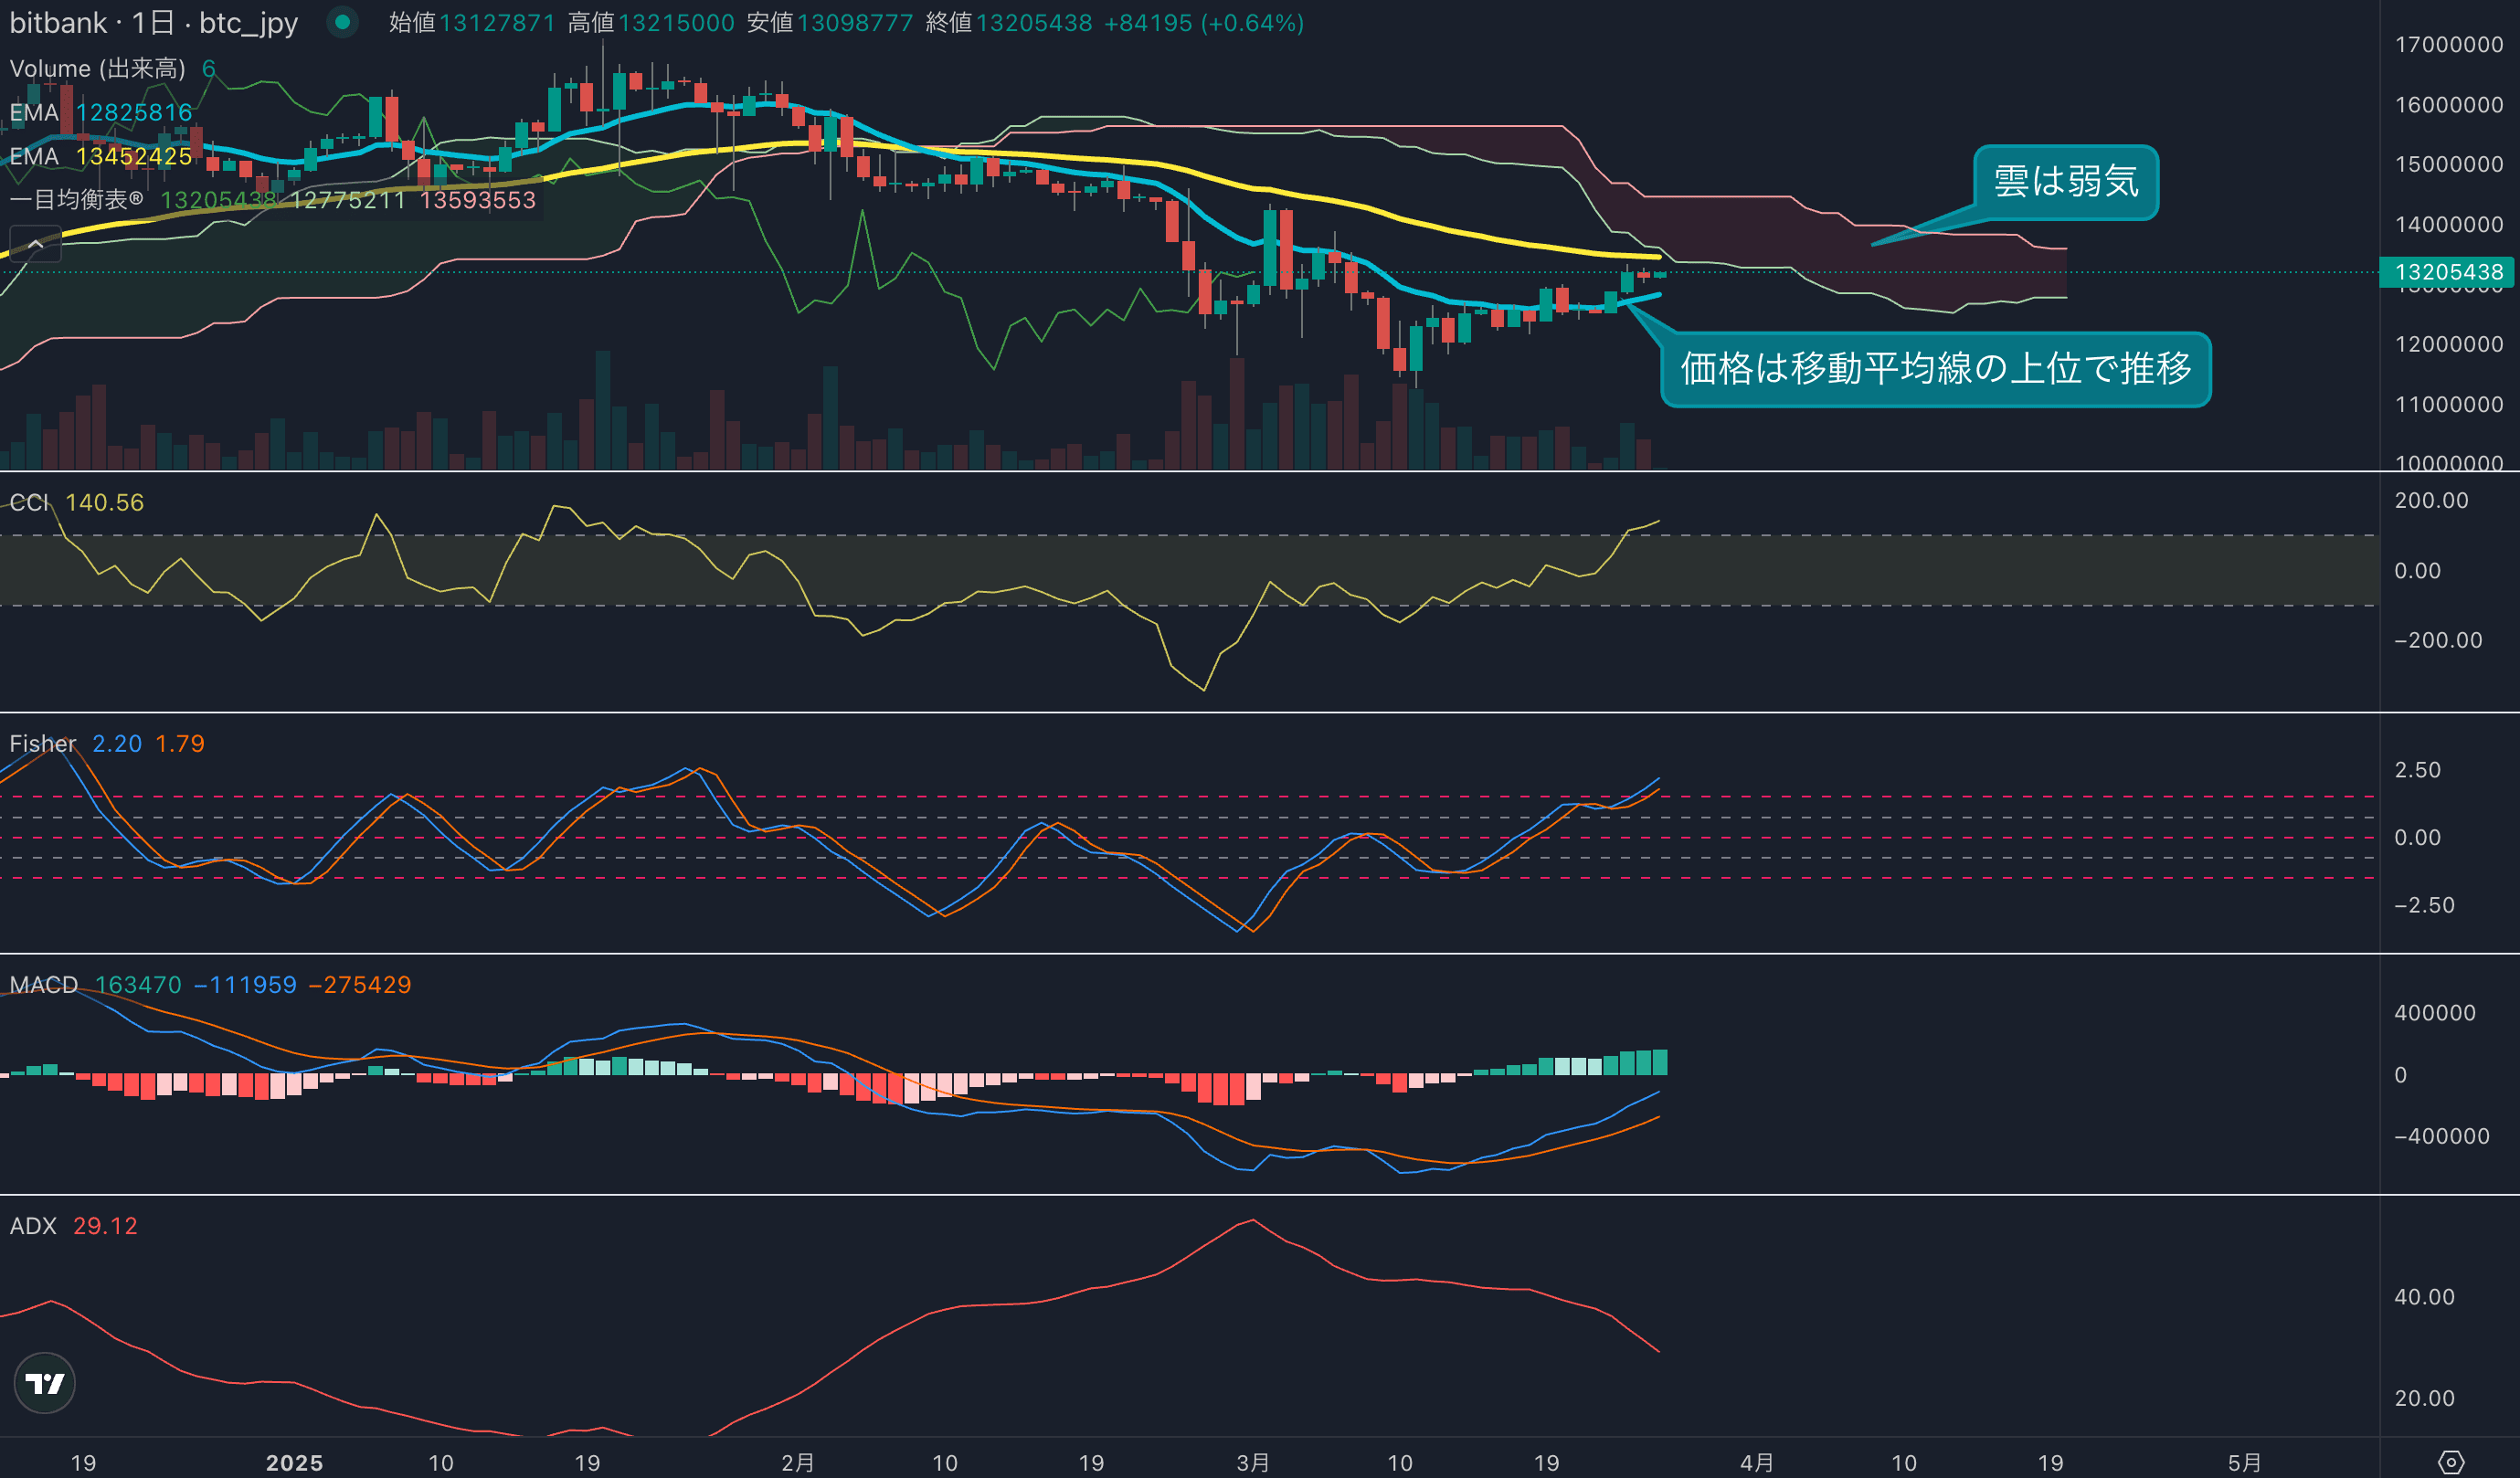Select the 雲は弱気 callout annotation
The image size is (2520, 1478).
[x=2065, y=182]
